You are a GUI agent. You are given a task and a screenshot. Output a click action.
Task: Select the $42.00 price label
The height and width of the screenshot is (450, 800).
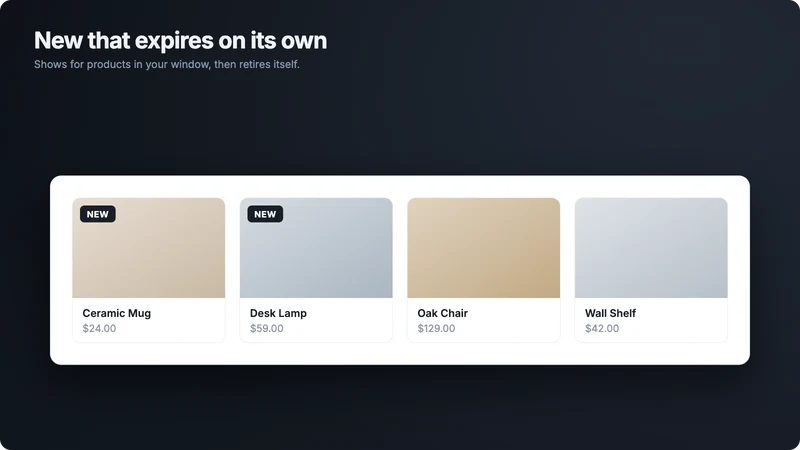point(602,329)
